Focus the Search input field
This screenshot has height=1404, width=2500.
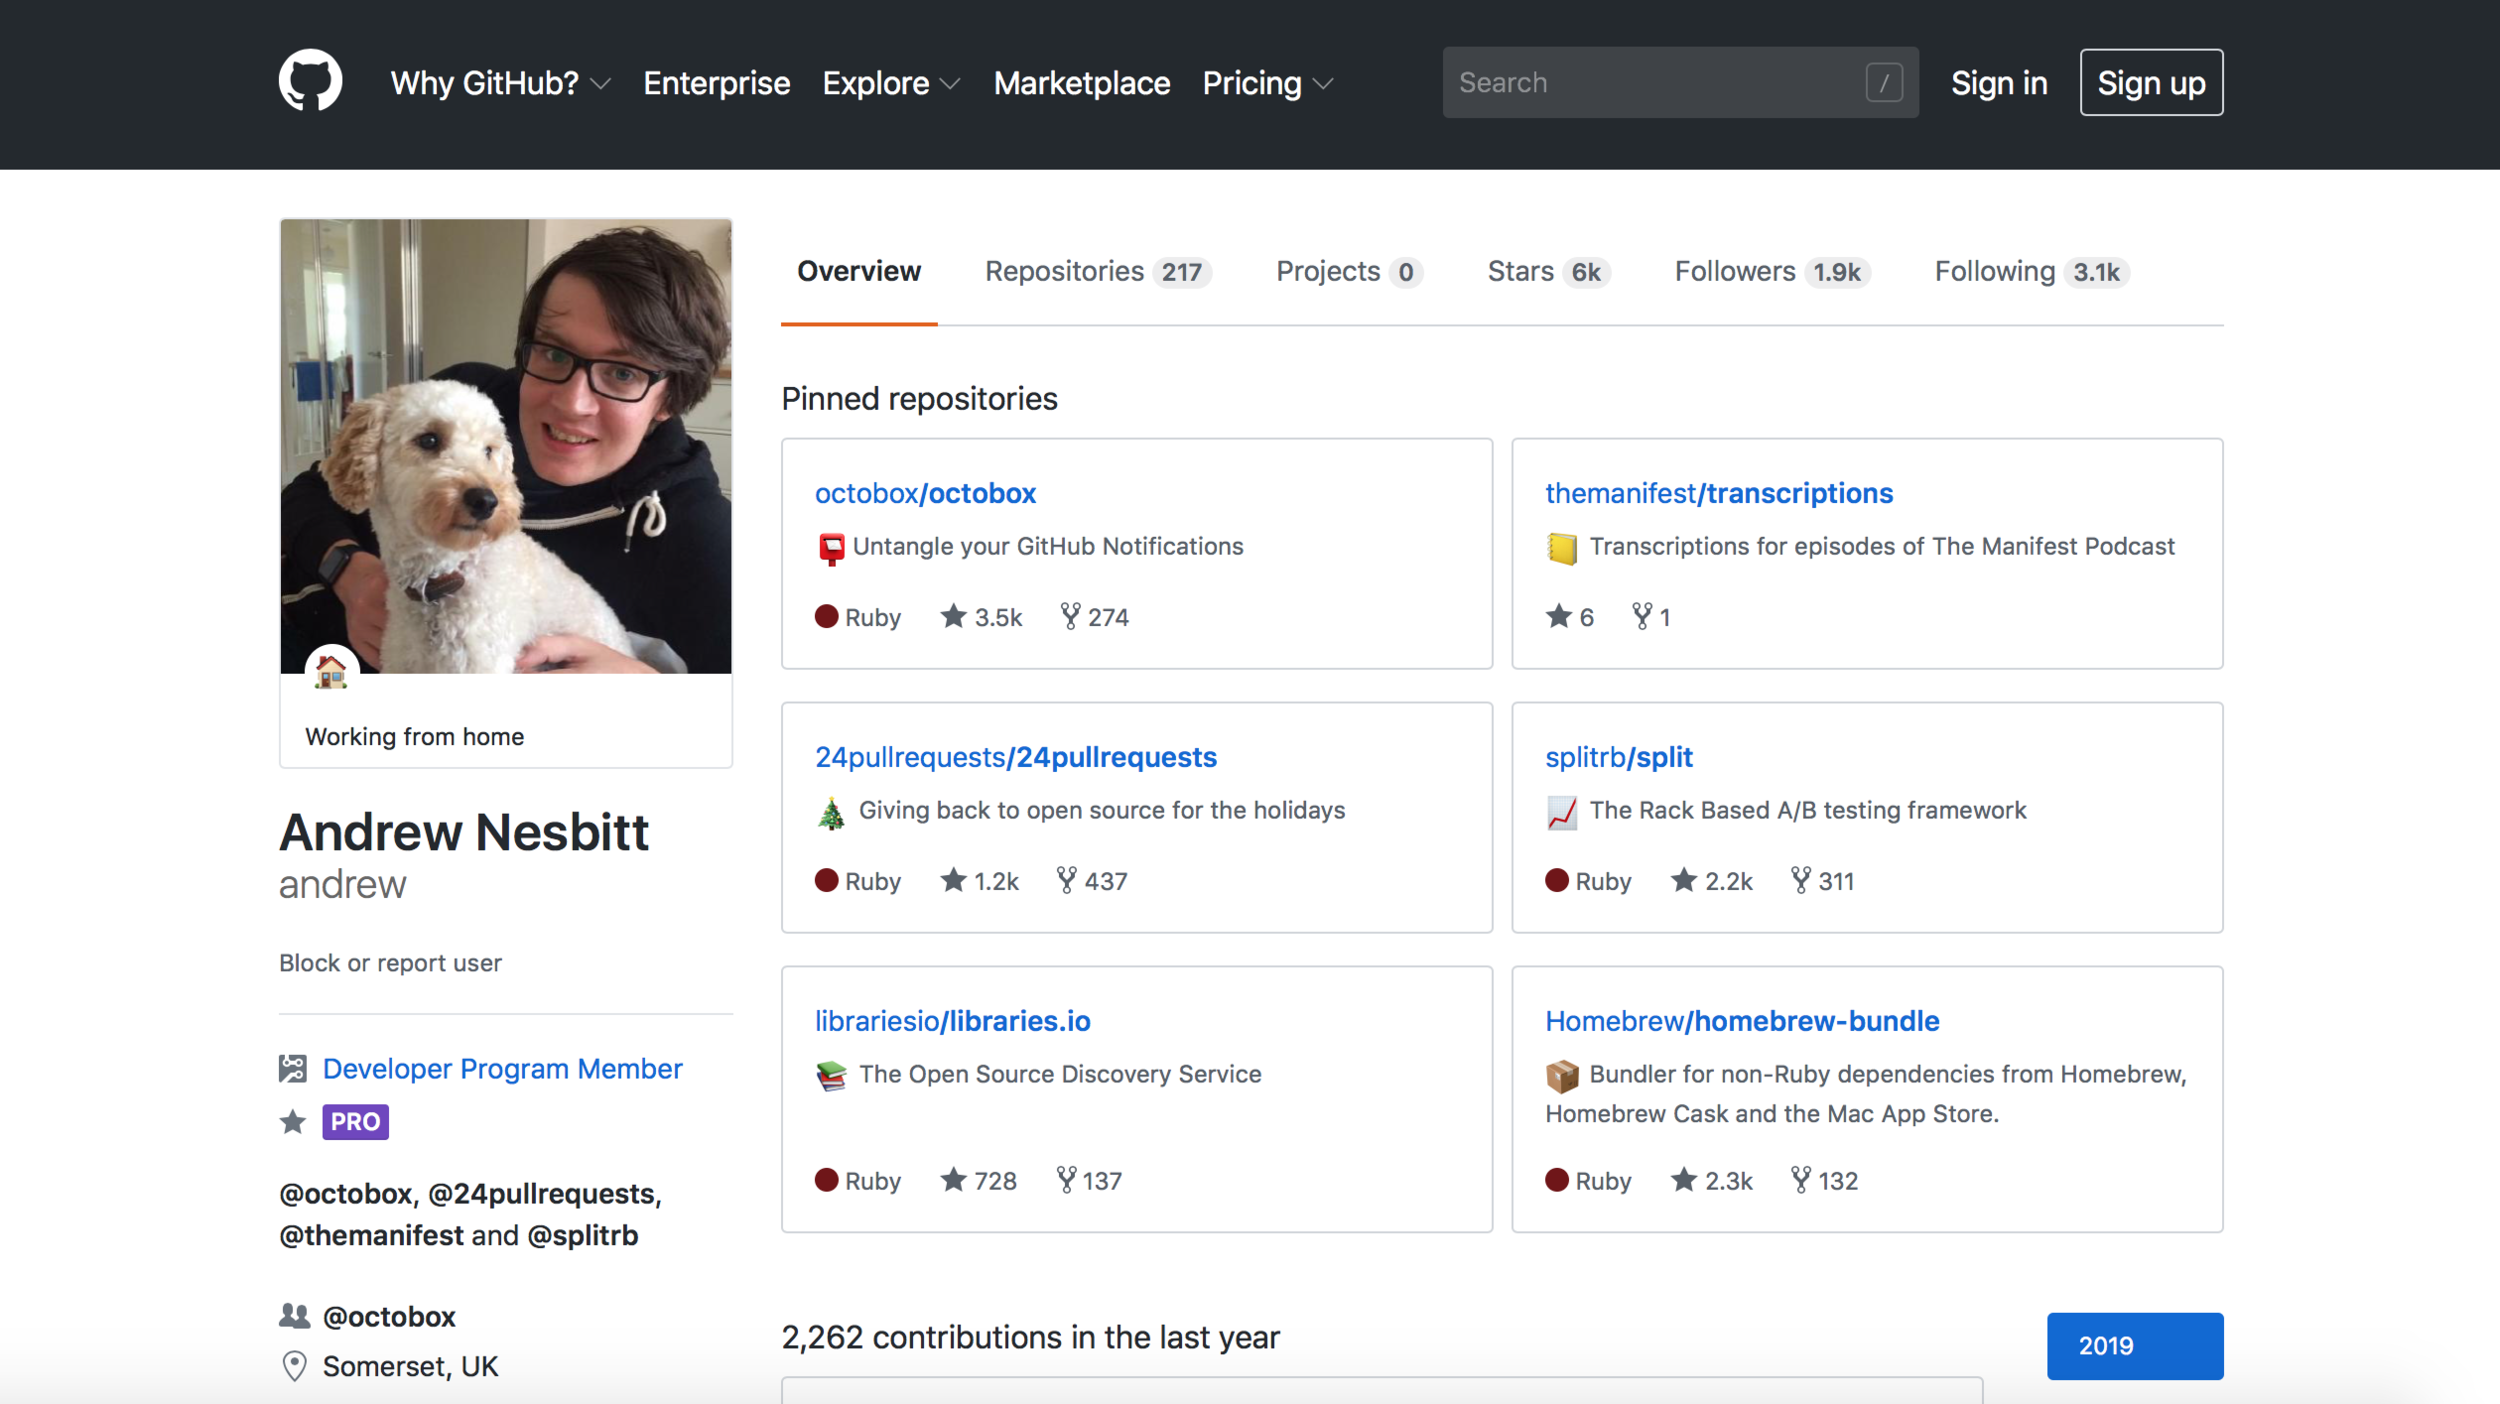[1680, 82]
